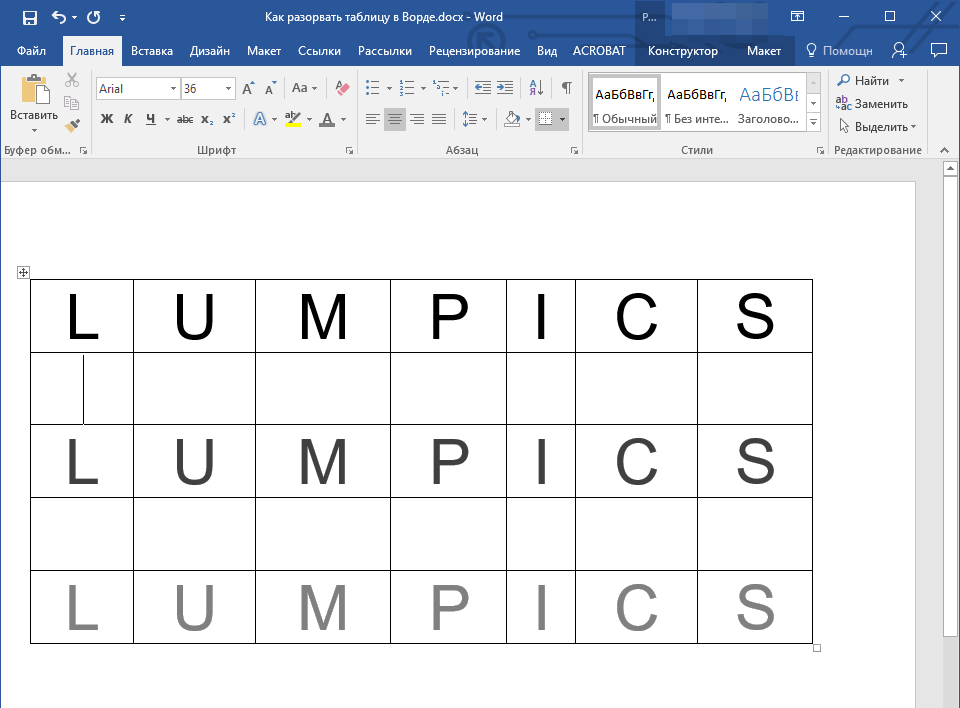Toggle bold formatting (Ж)
The height and width of the screenshot is (708, 960).
(x=107, y=119)
